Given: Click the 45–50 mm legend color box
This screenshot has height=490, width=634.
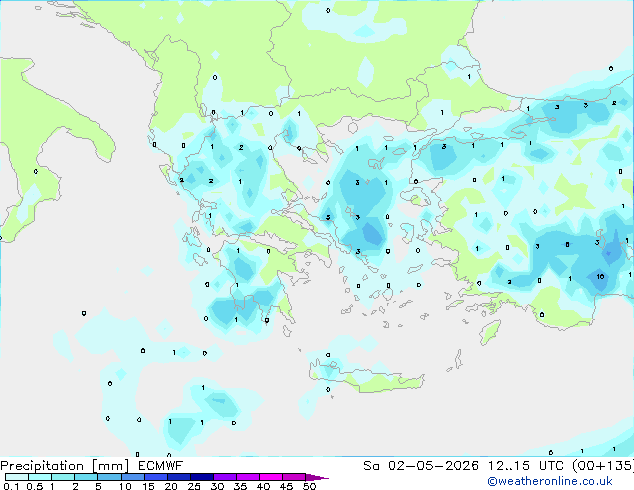Looking at the screenshot, I should tap(294, 477).
